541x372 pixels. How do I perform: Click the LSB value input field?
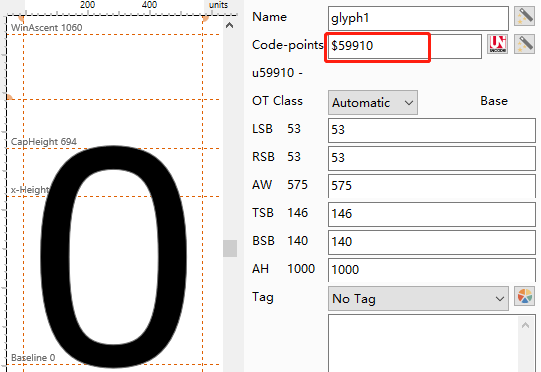pos(432,130)
